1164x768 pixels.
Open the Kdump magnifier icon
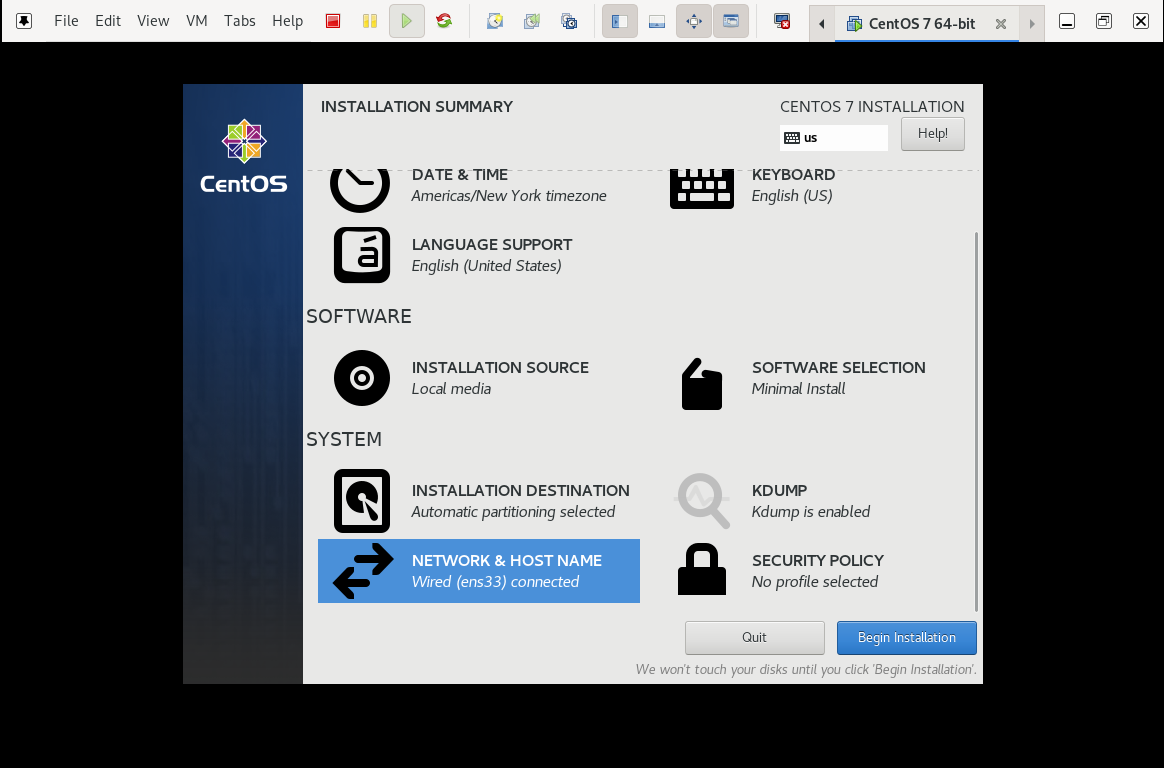(x=702, y=501)
